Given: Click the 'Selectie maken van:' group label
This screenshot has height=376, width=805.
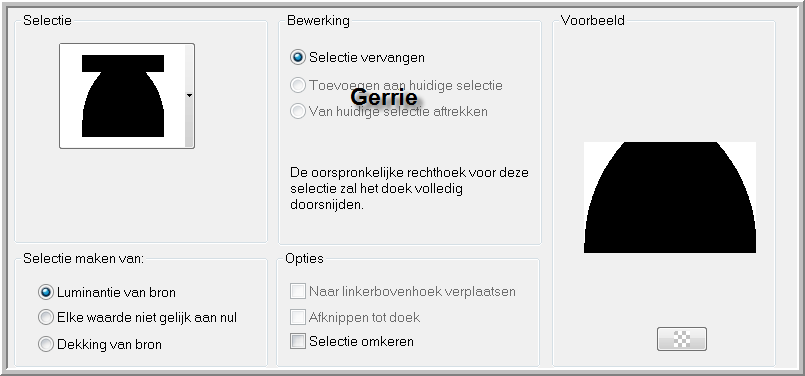Looking at the screenshot, I should coord(84,258).
